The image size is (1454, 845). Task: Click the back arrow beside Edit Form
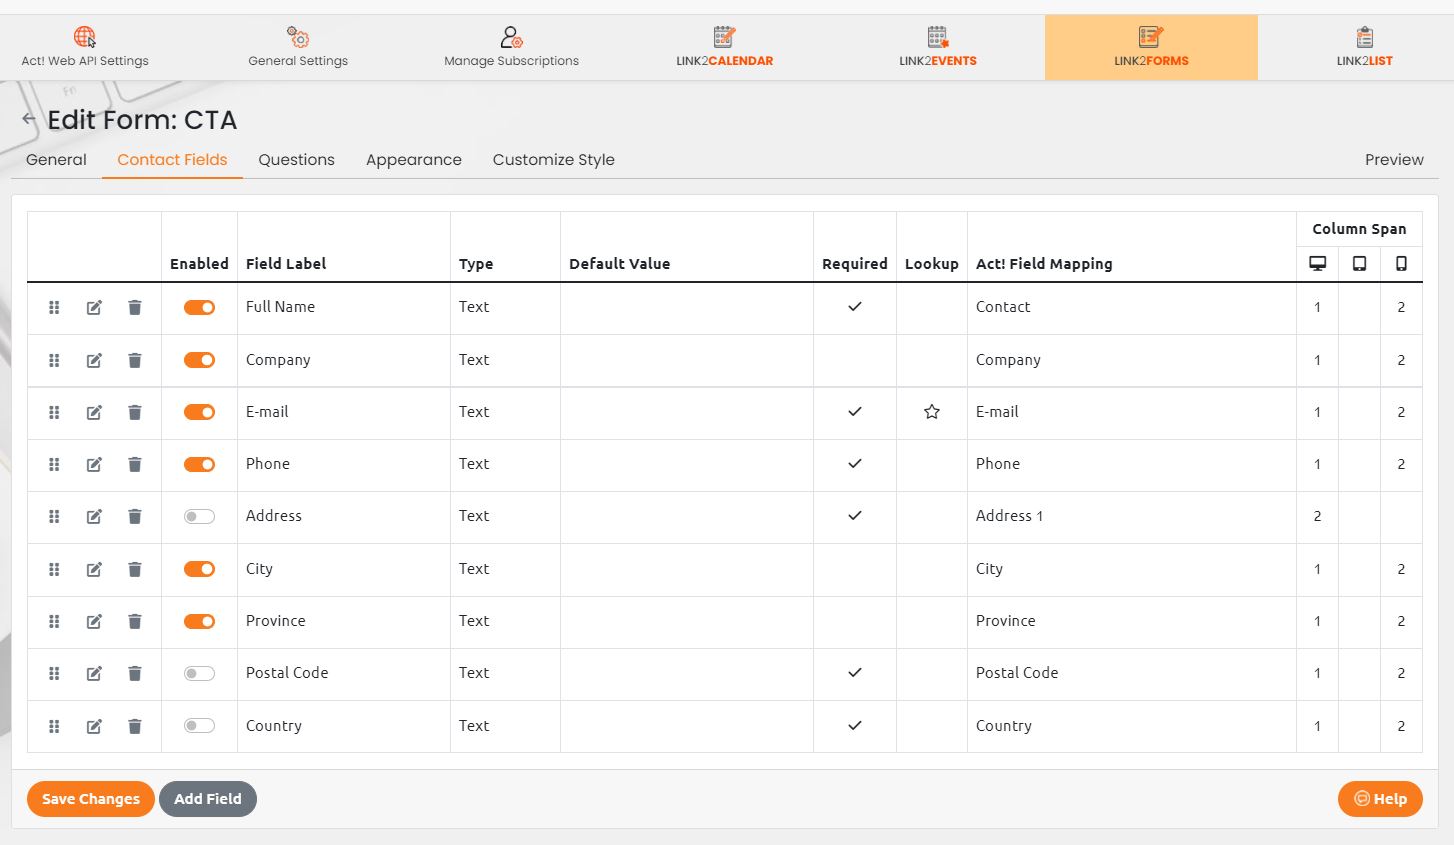click(x=29, y=120)
